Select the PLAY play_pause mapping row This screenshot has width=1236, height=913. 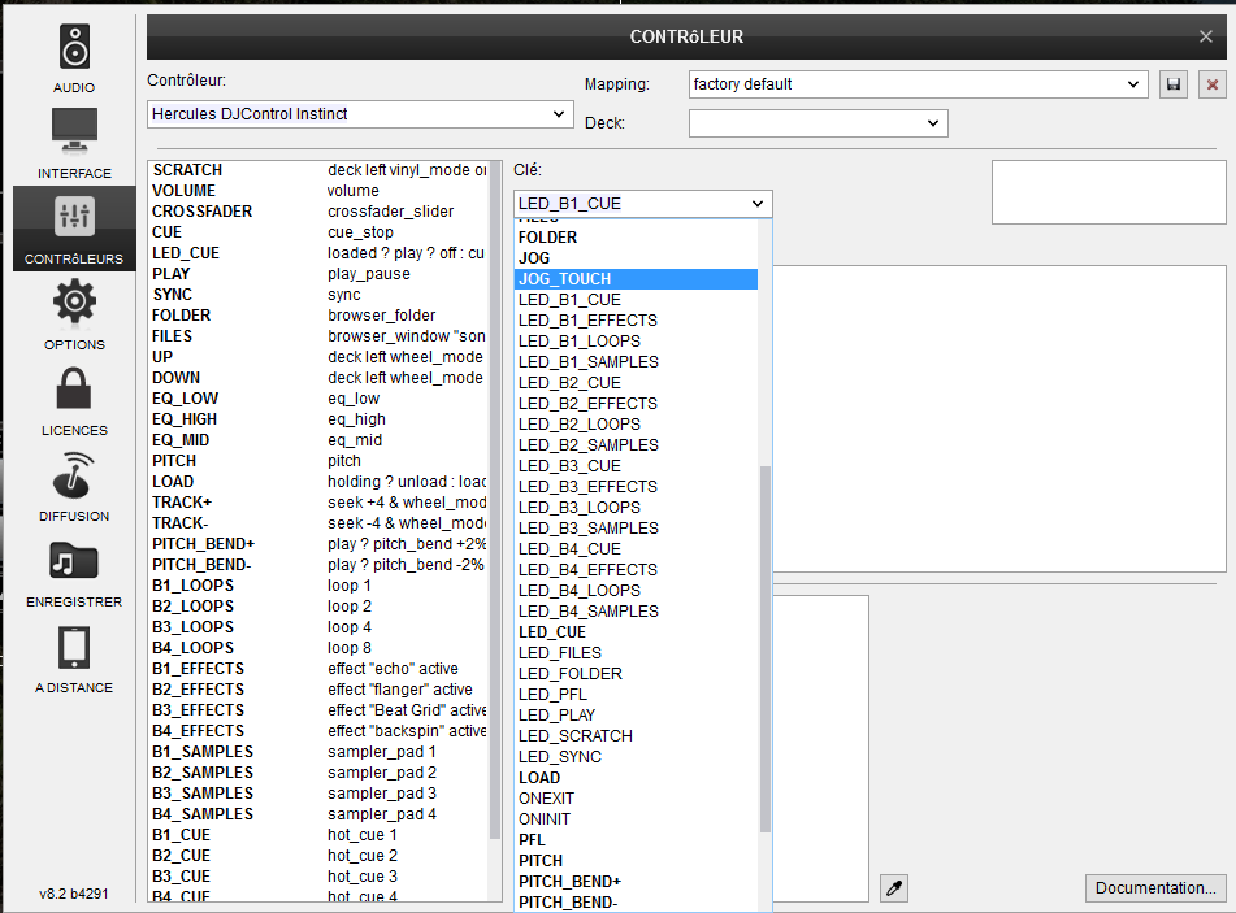(318, 274)
